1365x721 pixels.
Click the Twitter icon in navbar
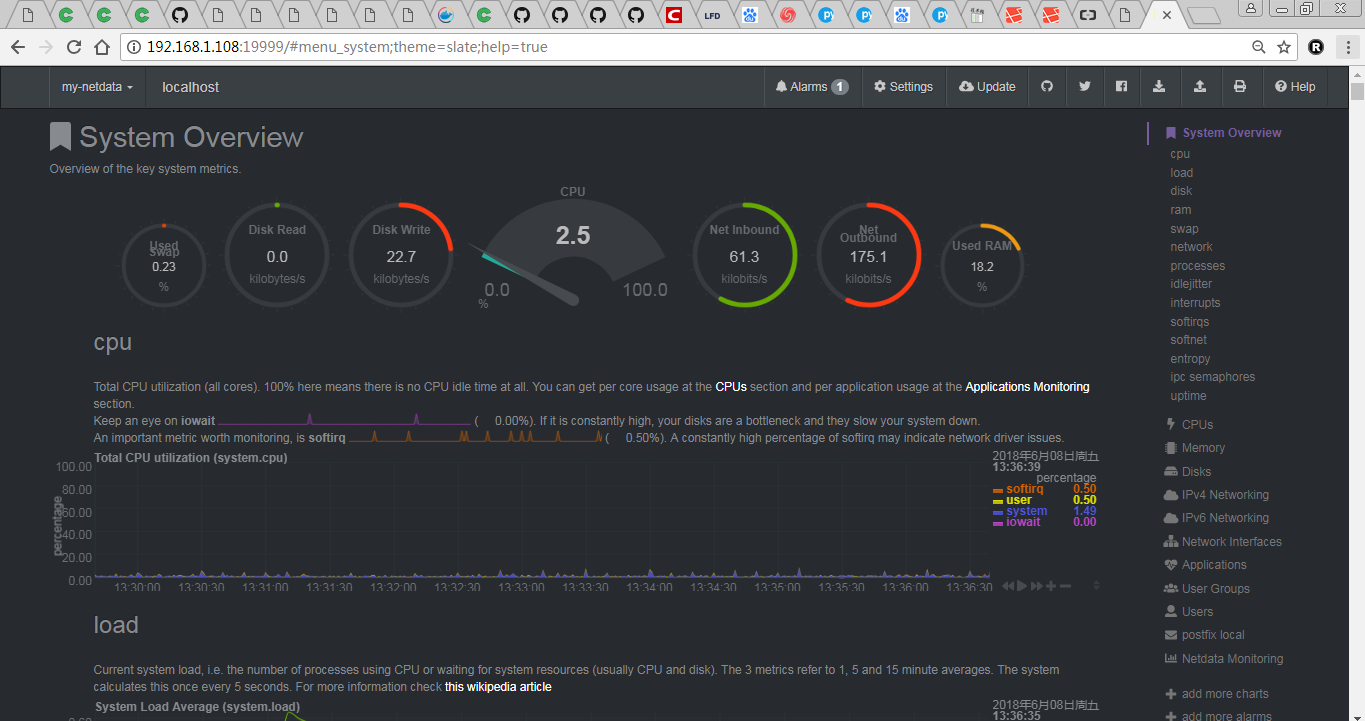[x=1084, y=87]
